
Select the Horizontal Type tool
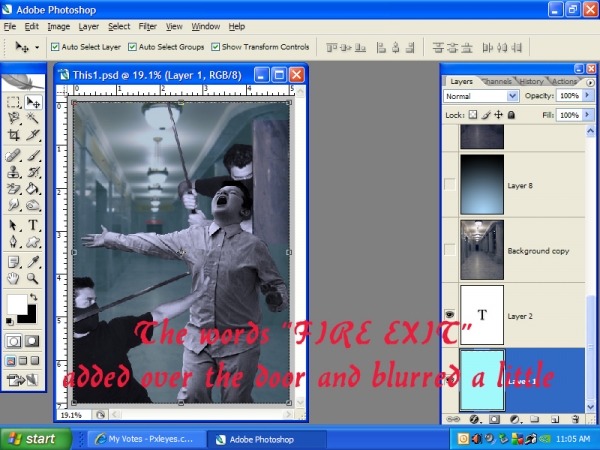[33, 225]
